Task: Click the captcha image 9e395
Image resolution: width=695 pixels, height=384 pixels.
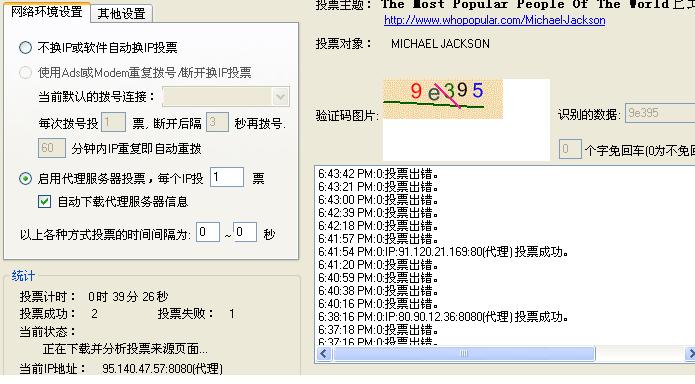Action: click(x=442, y=99)
